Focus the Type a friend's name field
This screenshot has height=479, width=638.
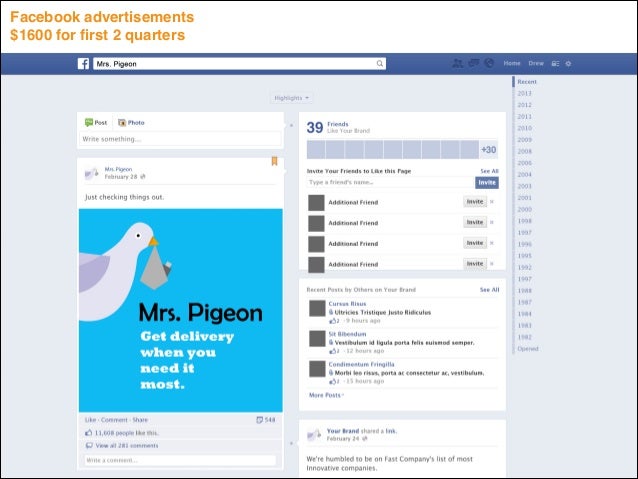[x=391, y=182]
